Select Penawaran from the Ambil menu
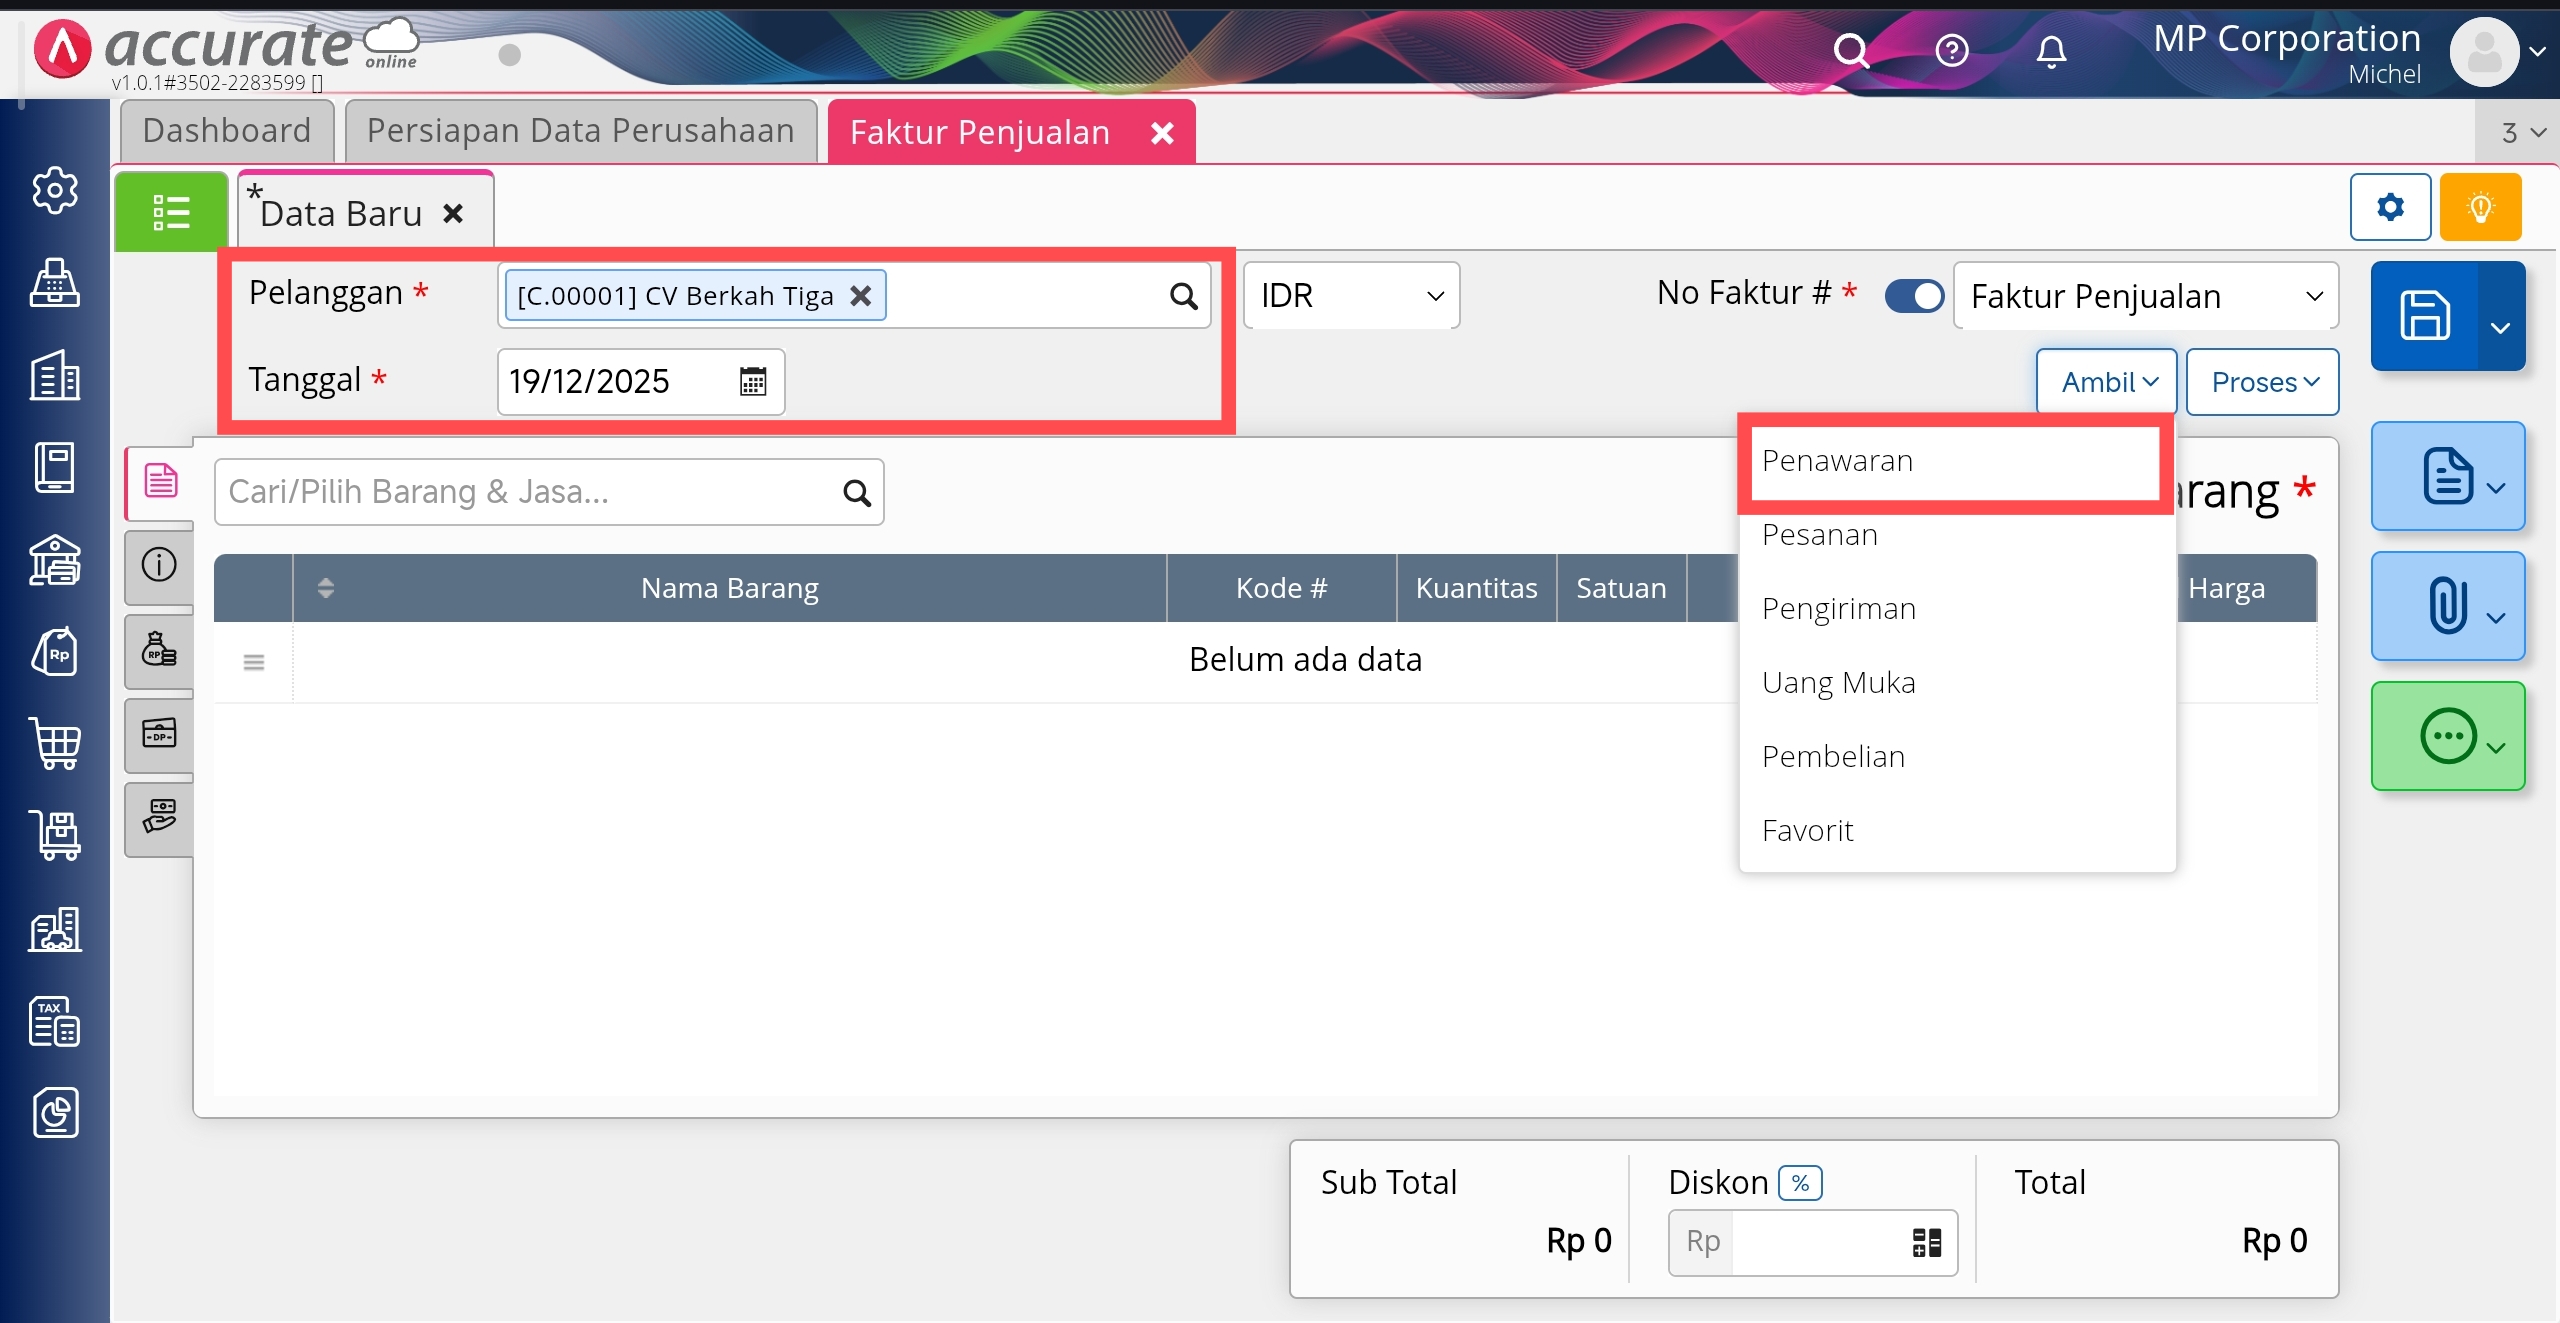This screenshot has width=2560, height=1323. click(x=1838, y=461)
